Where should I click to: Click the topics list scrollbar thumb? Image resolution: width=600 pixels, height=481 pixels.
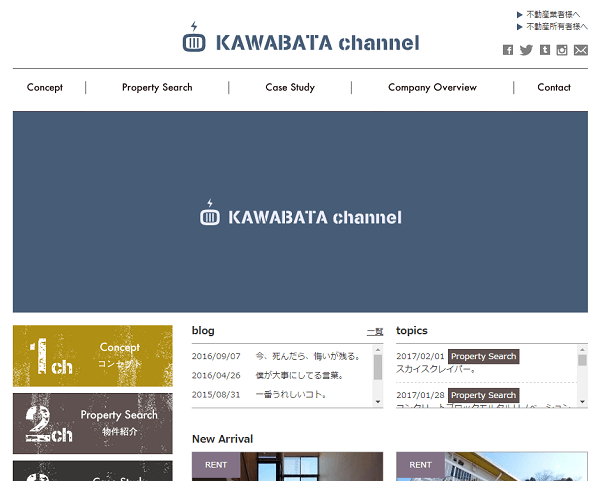(582, 360)
